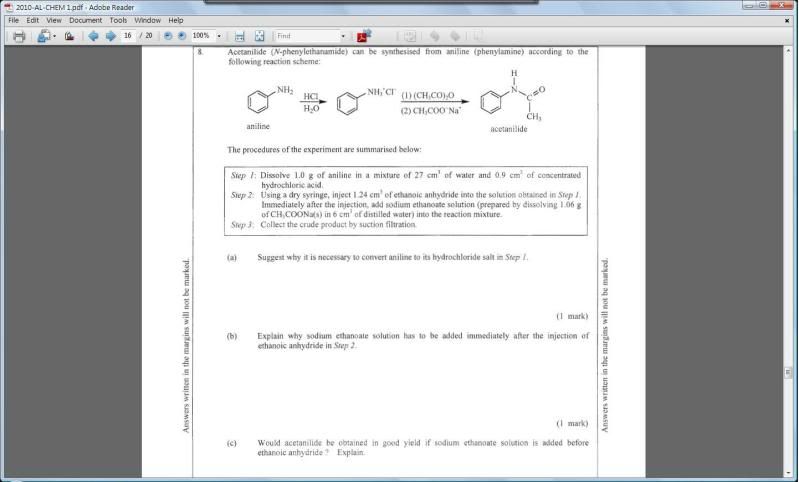Click 'The procedures of the experiment are summarised below' text
This screenshot has width=799, height=482.
click(324, 149)
